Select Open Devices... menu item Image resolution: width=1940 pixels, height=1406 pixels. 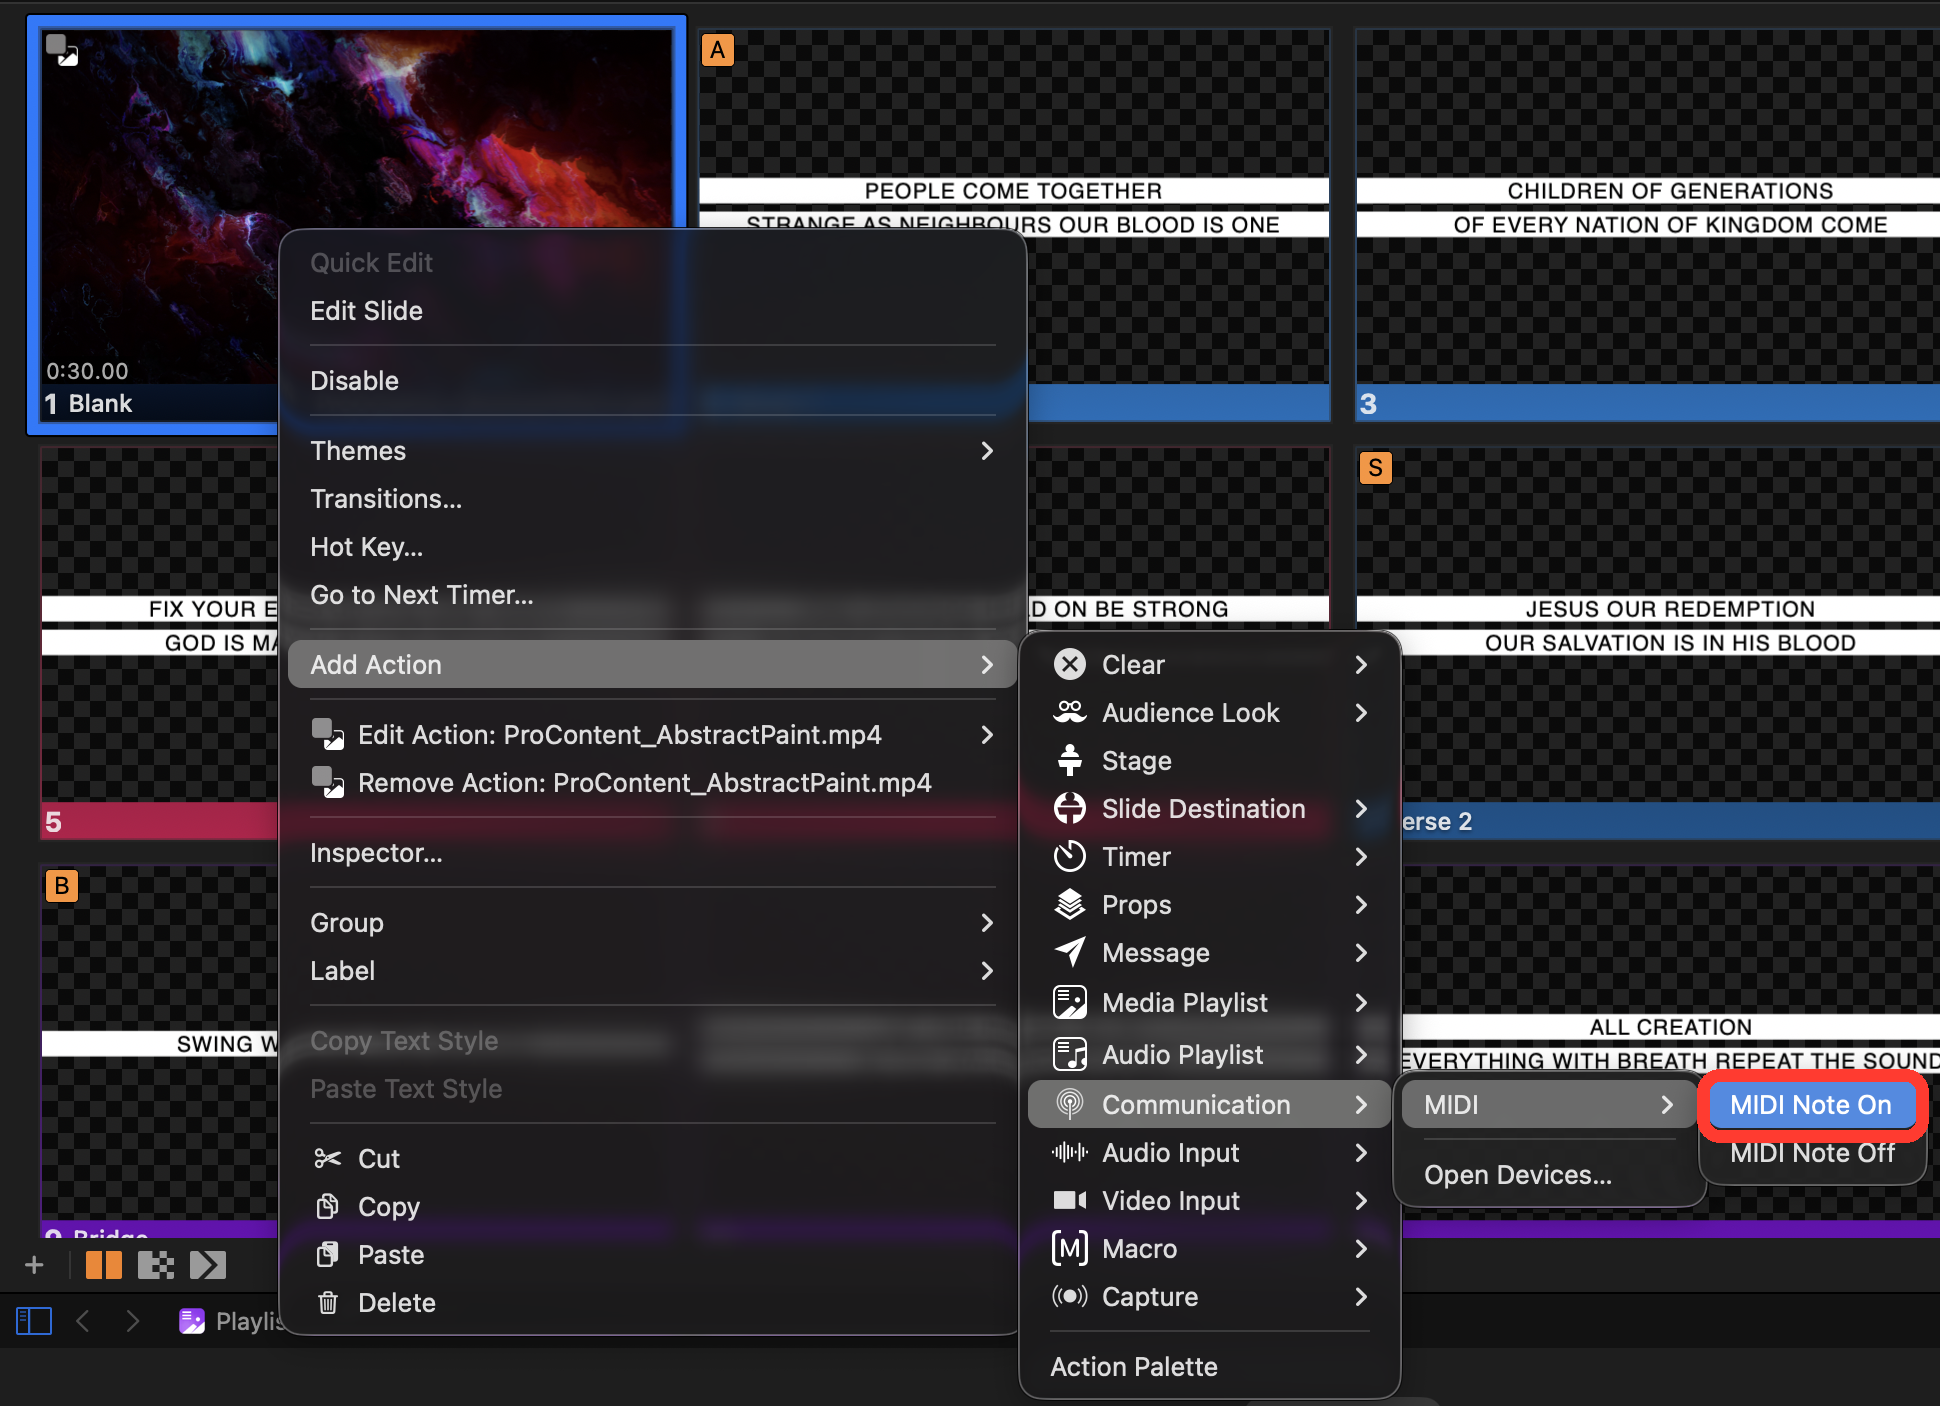pyautogui.click(x=1548, y=1175)
